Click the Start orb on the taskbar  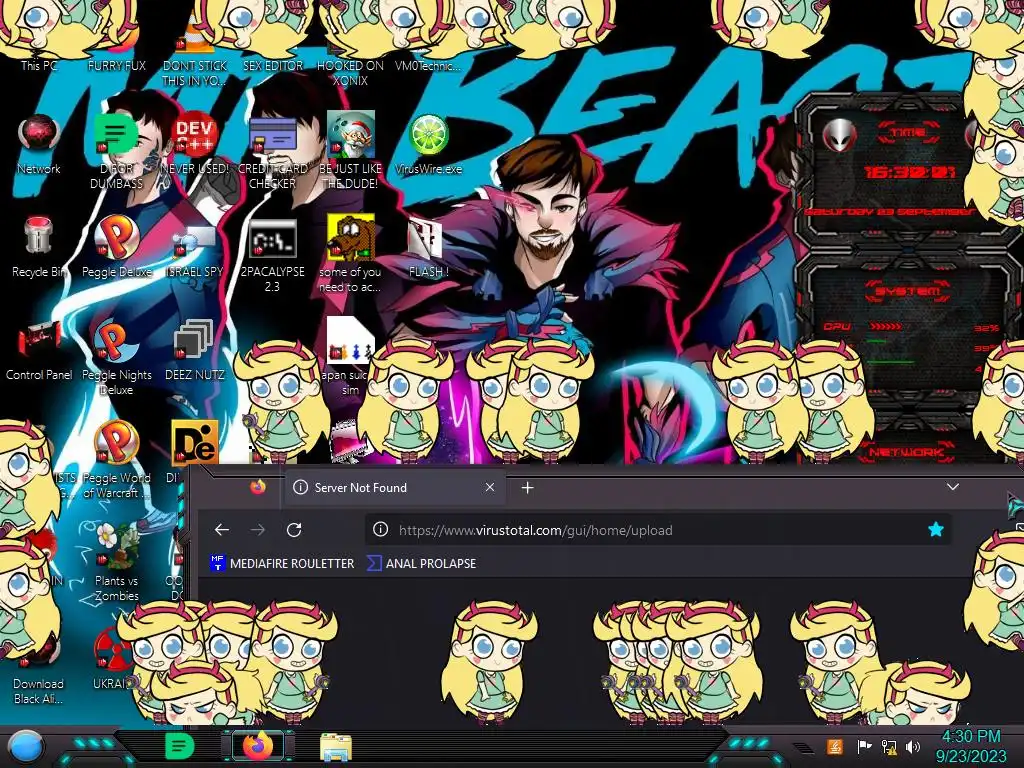tap(25, 746)
